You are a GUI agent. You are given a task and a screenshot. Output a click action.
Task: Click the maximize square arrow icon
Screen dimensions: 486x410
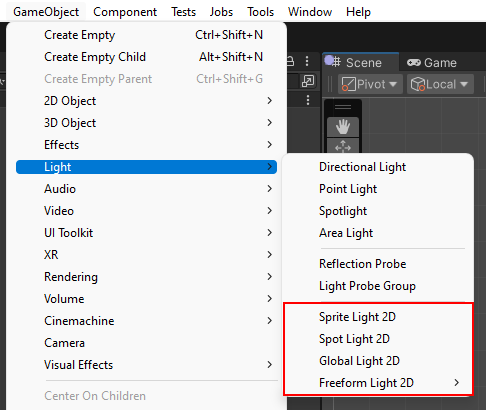tap(307, 81)
